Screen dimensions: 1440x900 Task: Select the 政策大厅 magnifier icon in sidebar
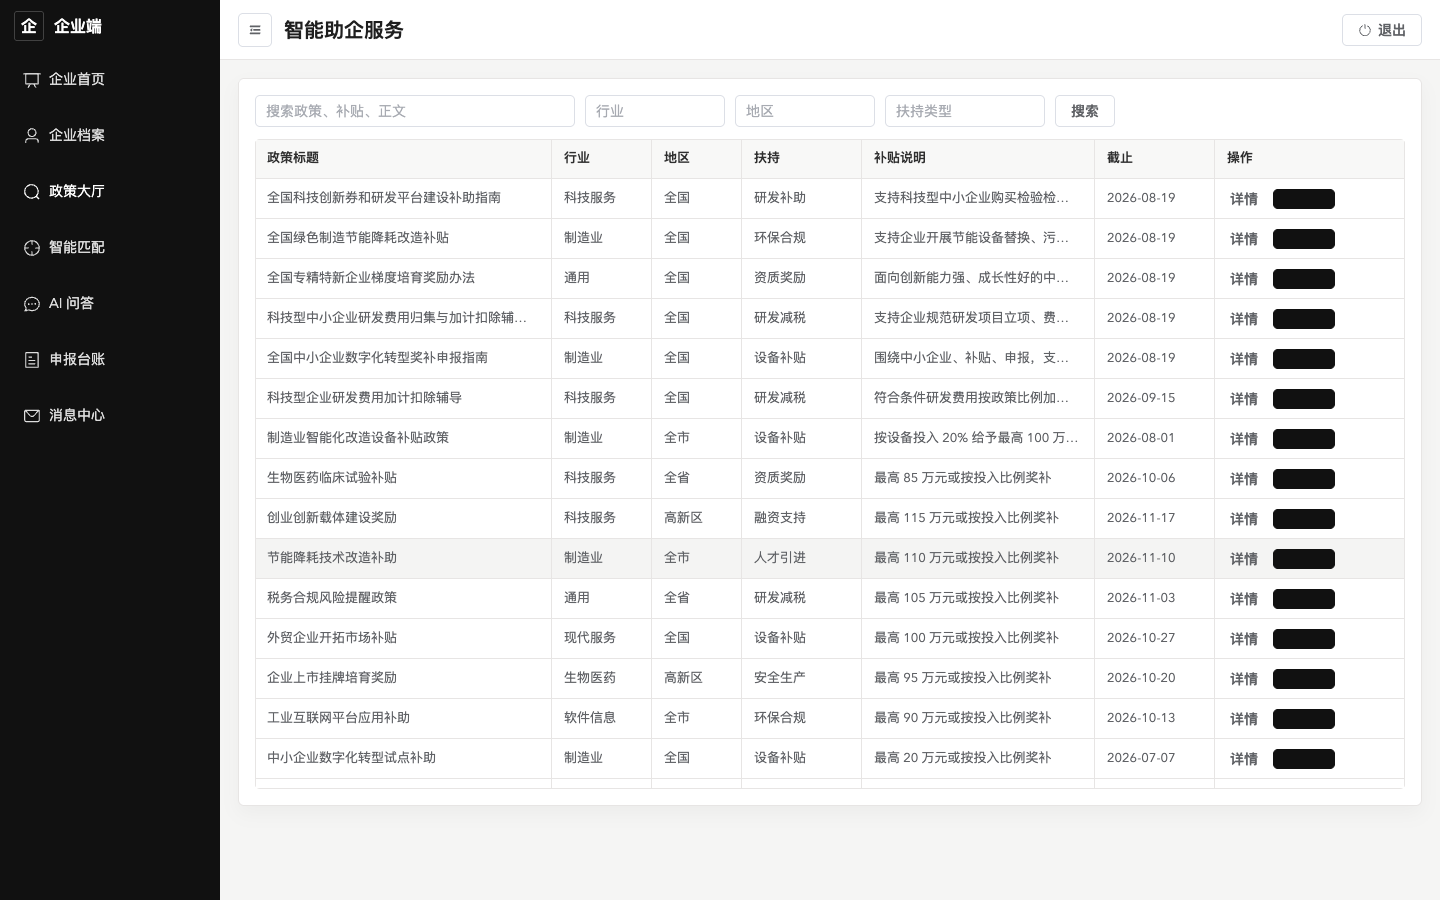coord(32,192)
